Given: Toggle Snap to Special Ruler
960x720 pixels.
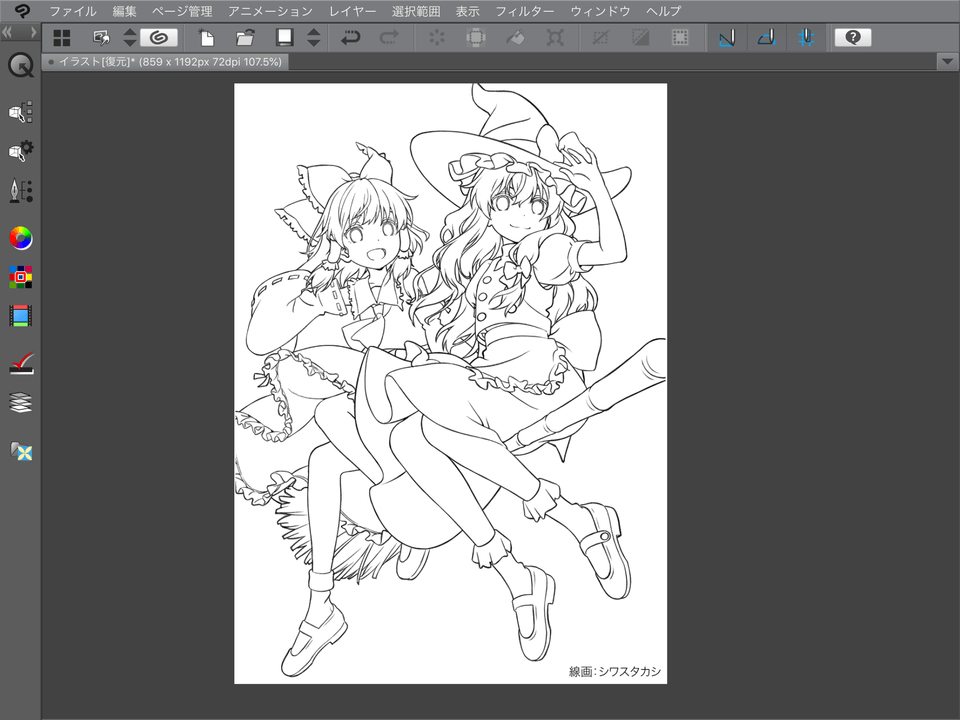Looking at the screenshot, I should coord(765,37).
